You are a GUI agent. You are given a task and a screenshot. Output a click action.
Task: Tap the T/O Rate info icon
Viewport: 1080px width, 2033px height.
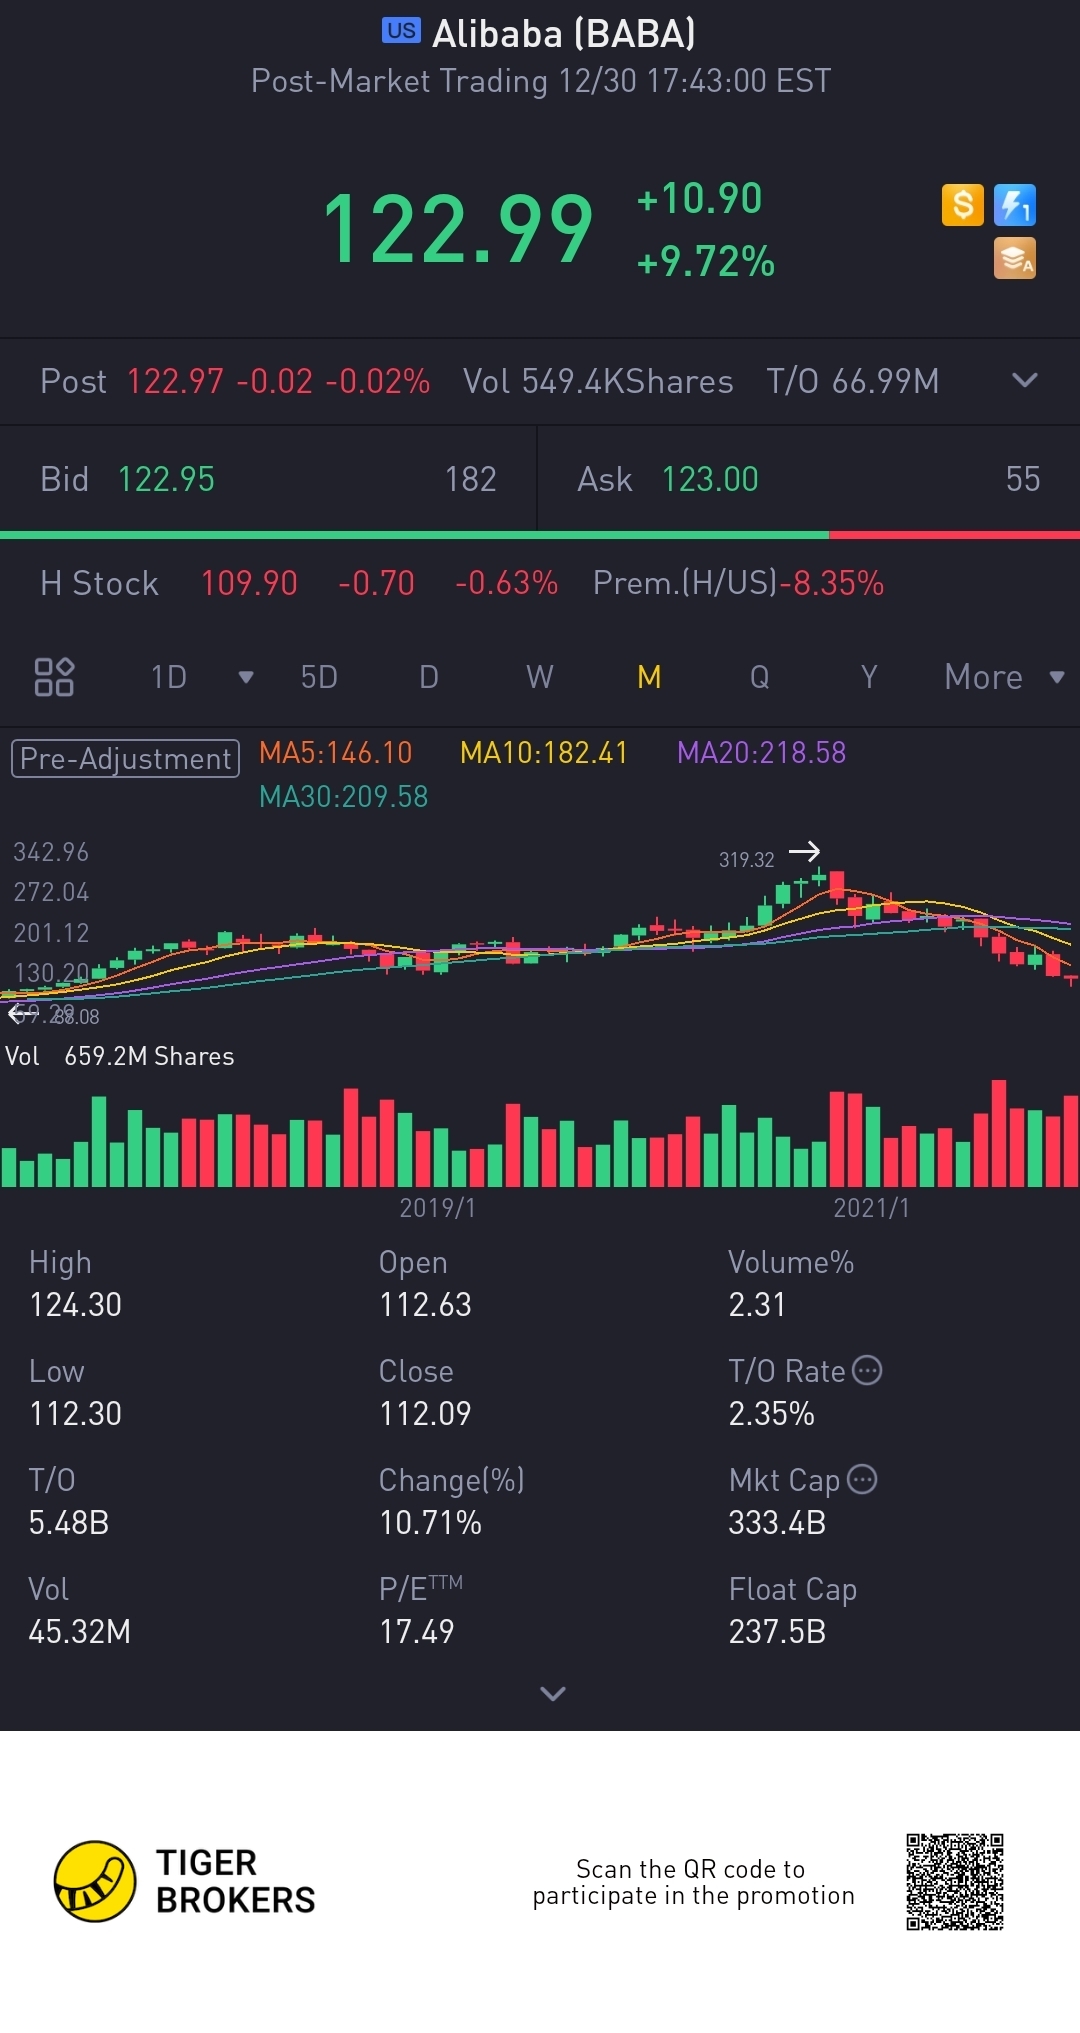coord(867,1370)
